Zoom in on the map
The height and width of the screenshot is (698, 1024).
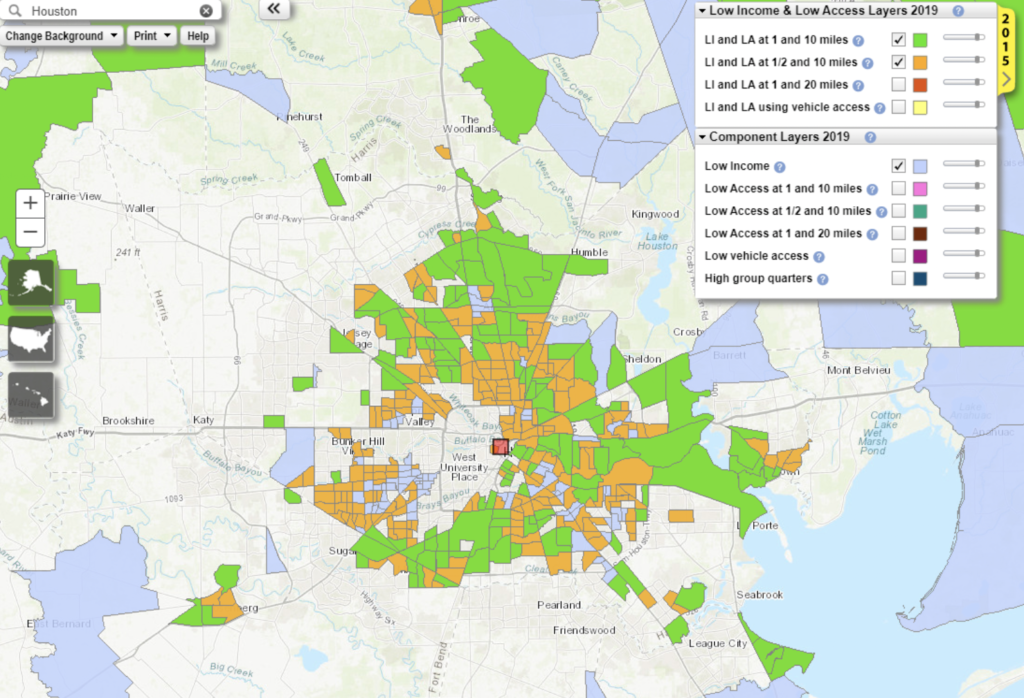pos(31,202)
